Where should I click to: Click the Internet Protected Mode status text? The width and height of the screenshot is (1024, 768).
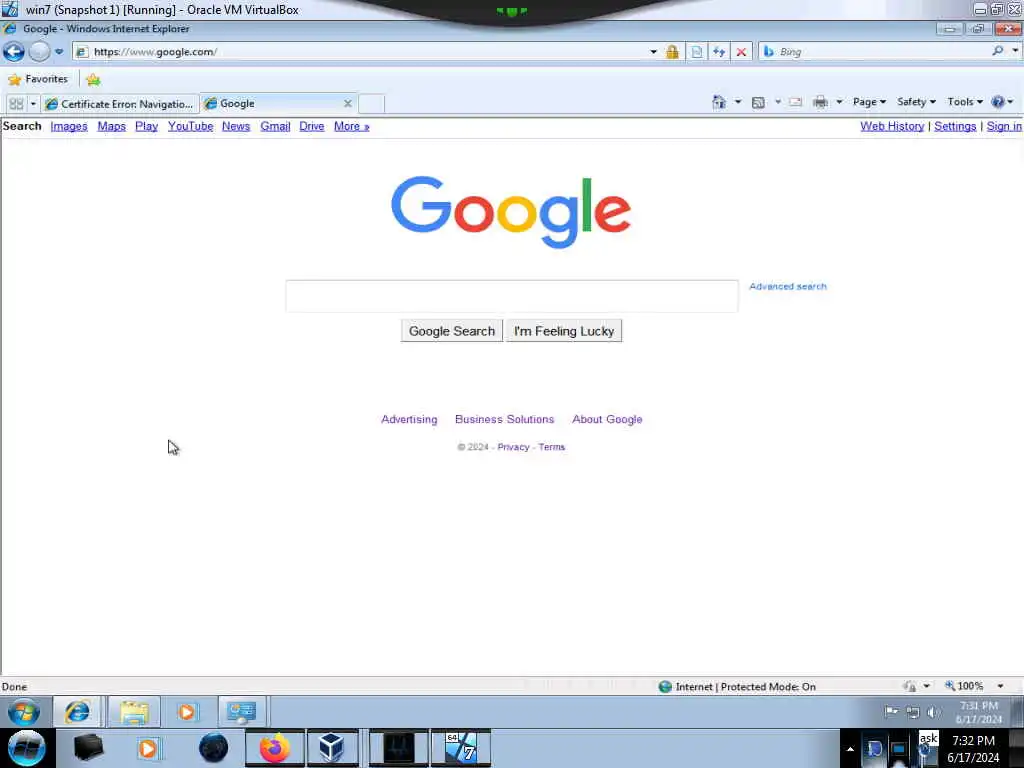click(x=745, y=686)
